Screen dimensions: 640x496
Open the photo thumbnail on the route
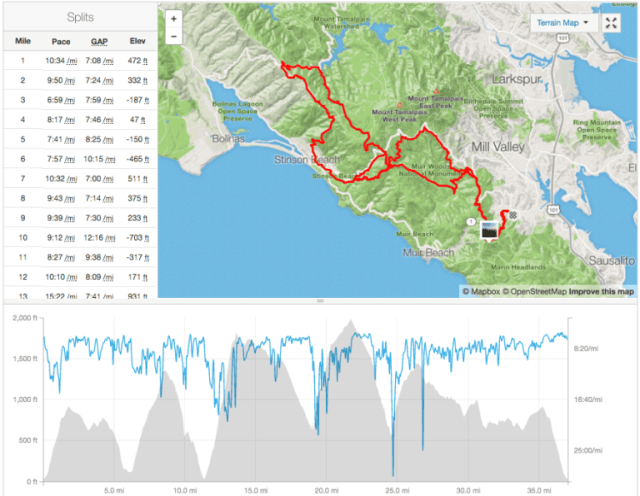pos(490,230)
